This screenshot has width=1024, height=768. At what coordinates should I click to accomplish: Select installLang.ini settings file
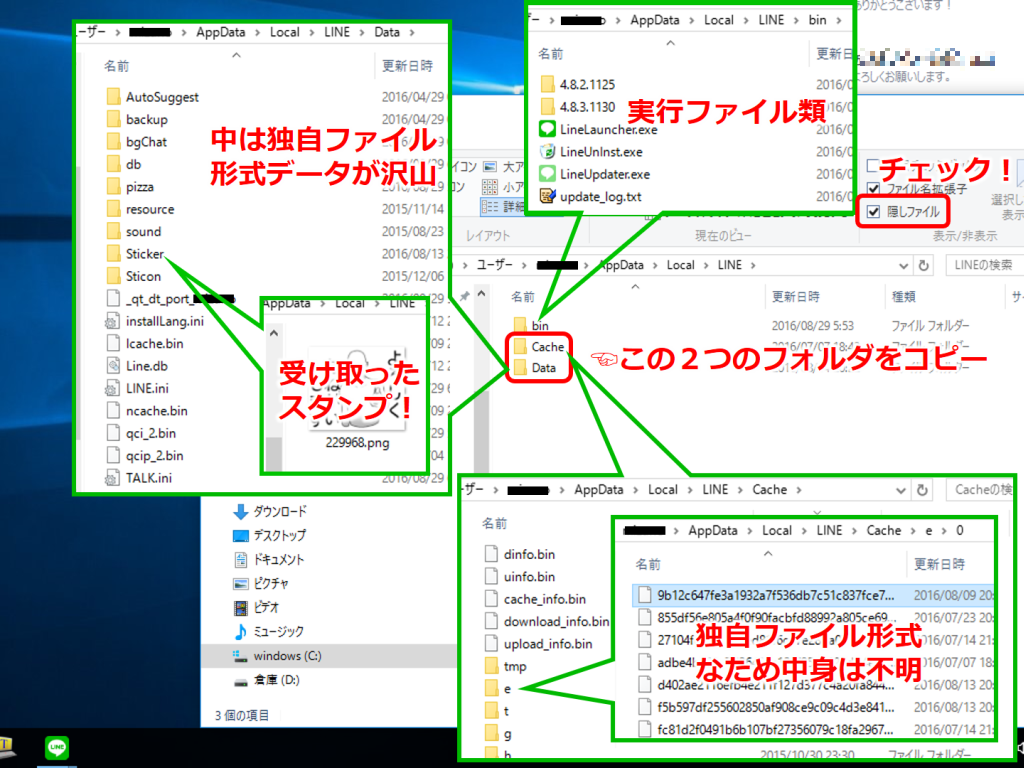coord(155,321)
